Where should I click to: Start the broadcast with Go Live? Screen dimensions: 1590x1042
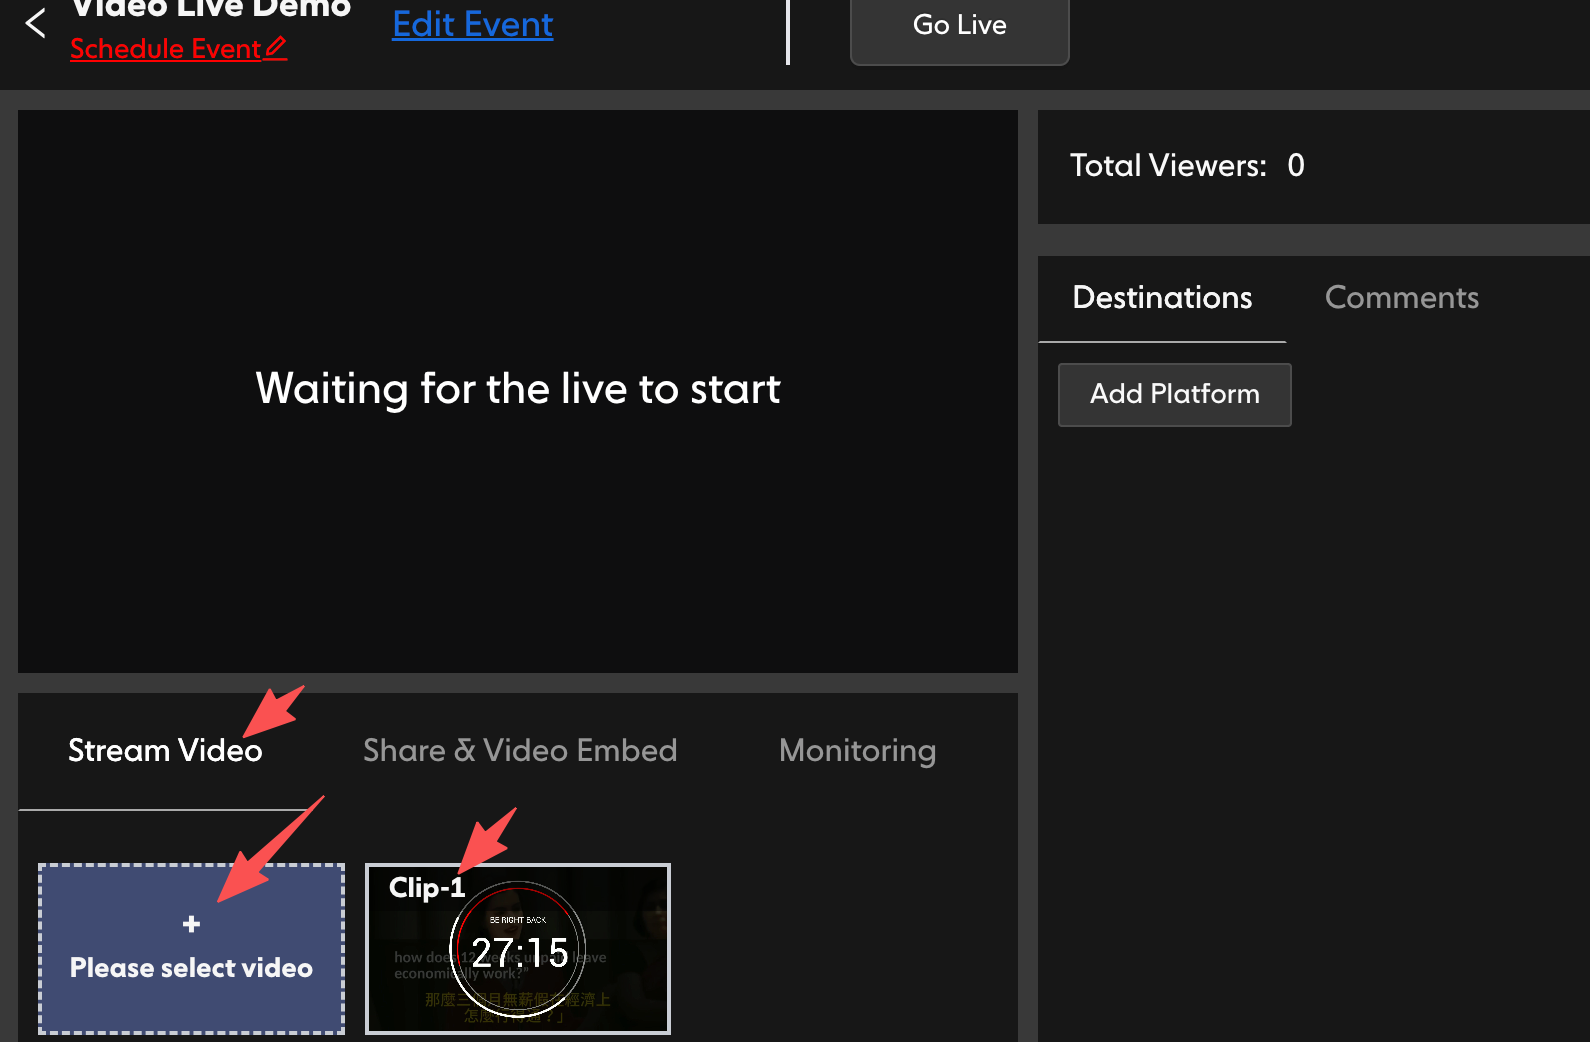(x=960, y=27)
